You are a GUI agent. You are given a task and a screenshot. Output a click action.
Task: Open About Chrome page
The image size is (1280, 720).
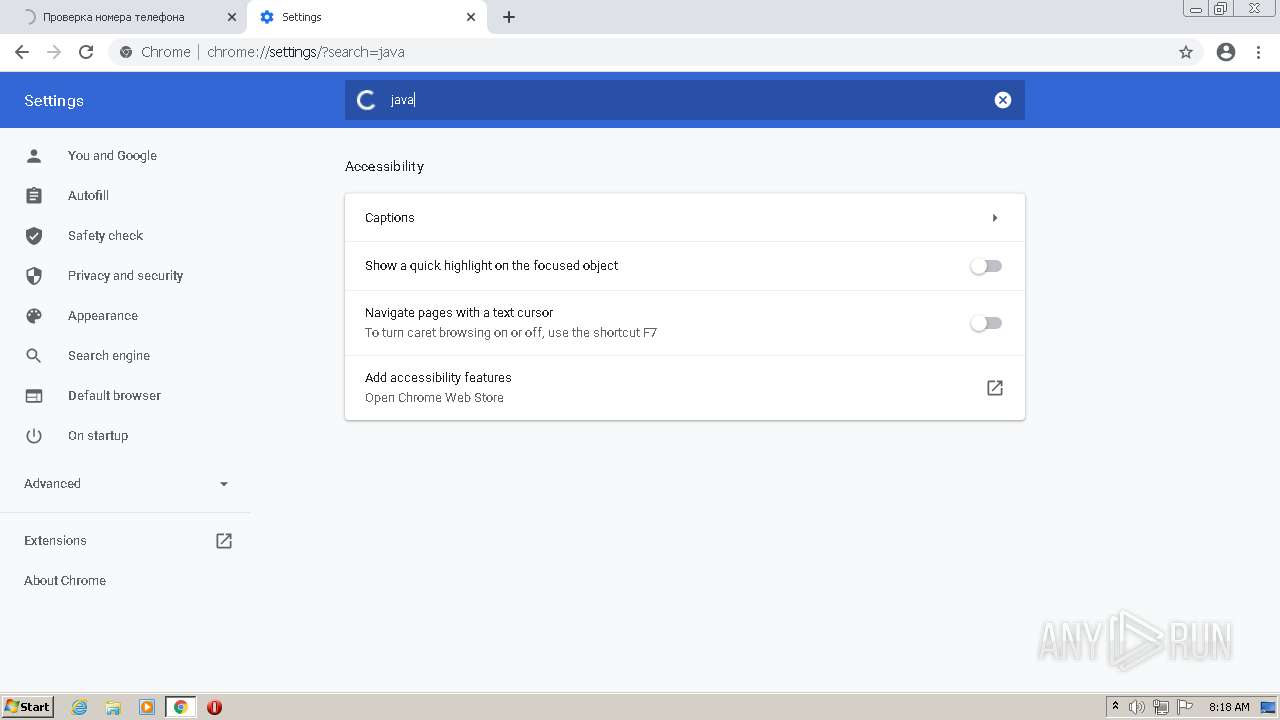65,581
